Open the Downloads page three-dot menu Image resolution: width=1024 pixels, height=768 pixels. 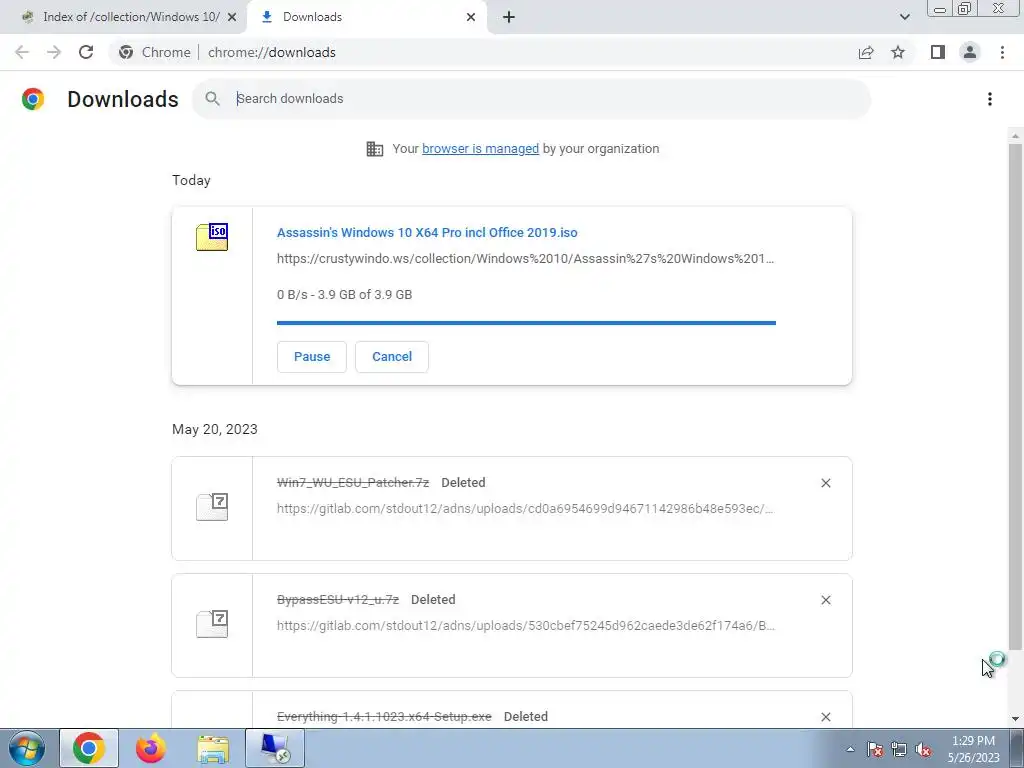point(990,99)
